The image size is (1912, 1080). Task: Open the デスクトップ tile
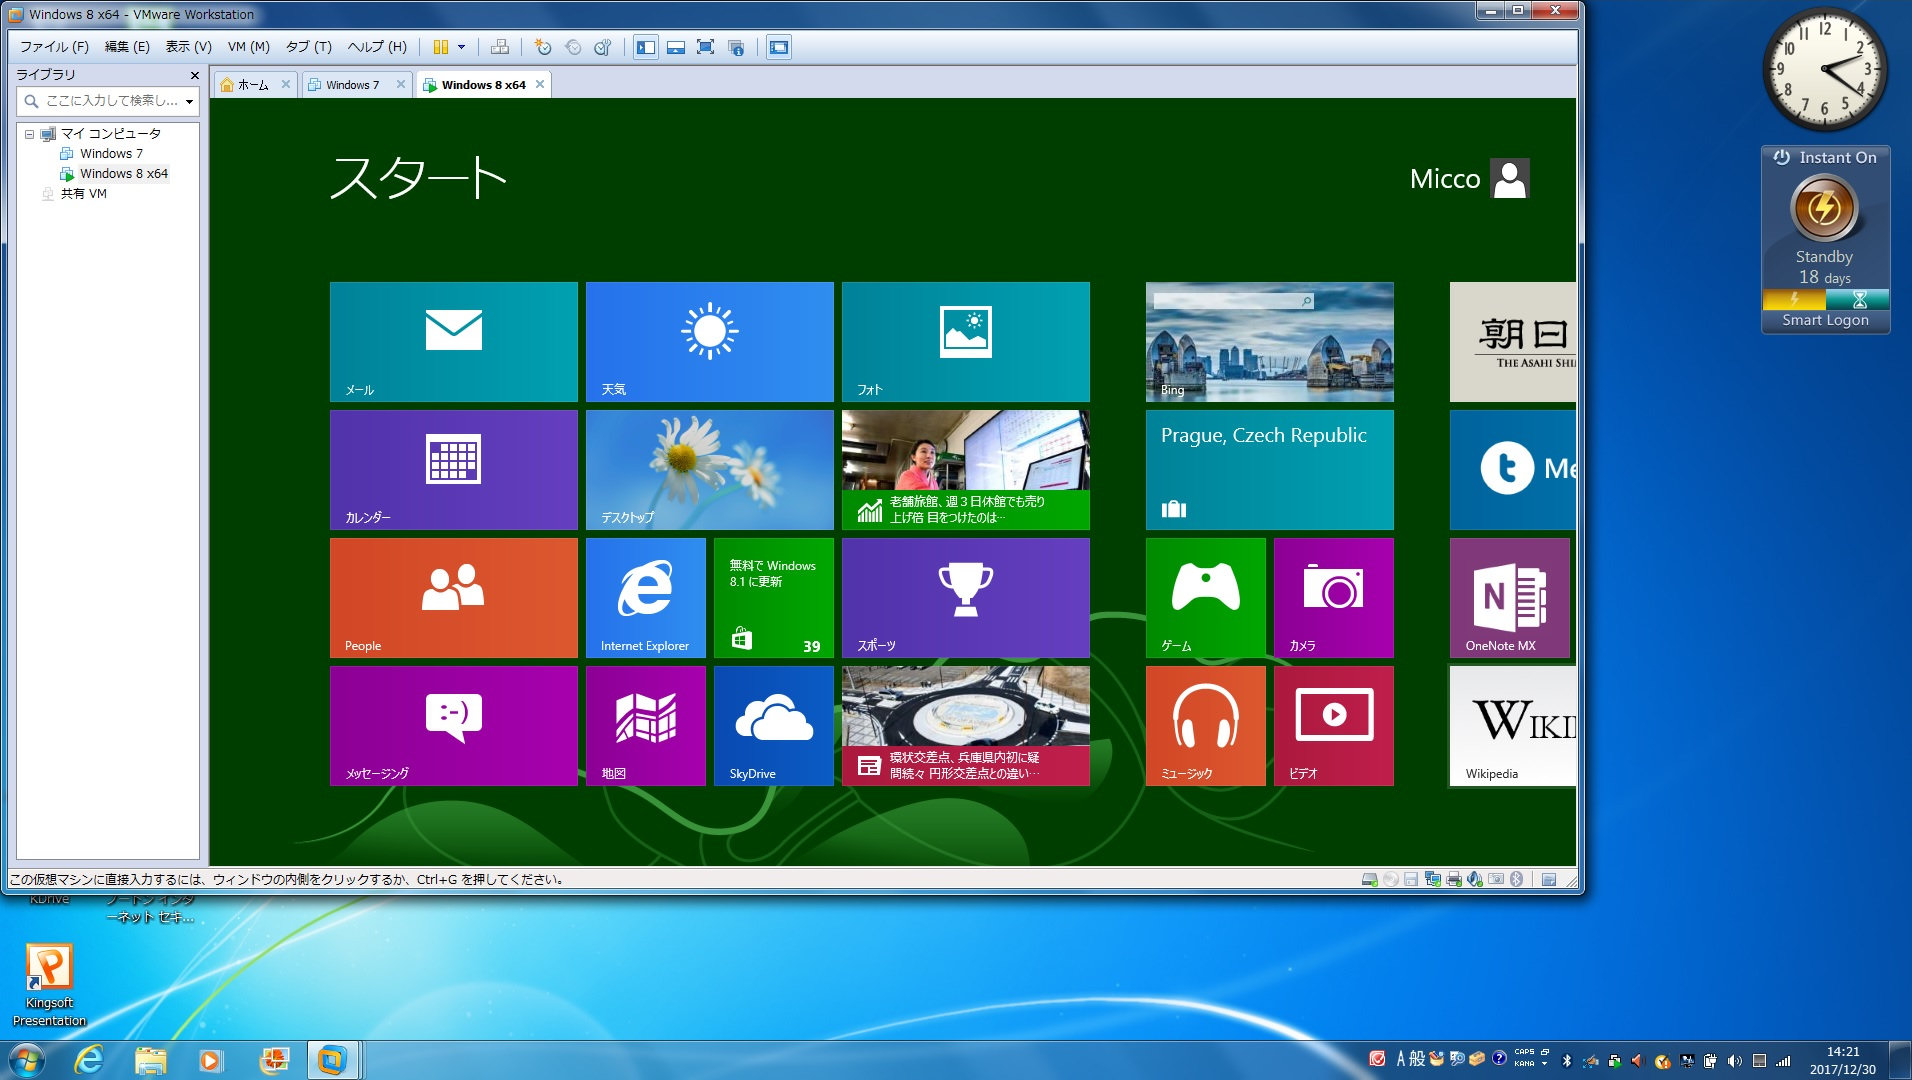tap(710, 470)
